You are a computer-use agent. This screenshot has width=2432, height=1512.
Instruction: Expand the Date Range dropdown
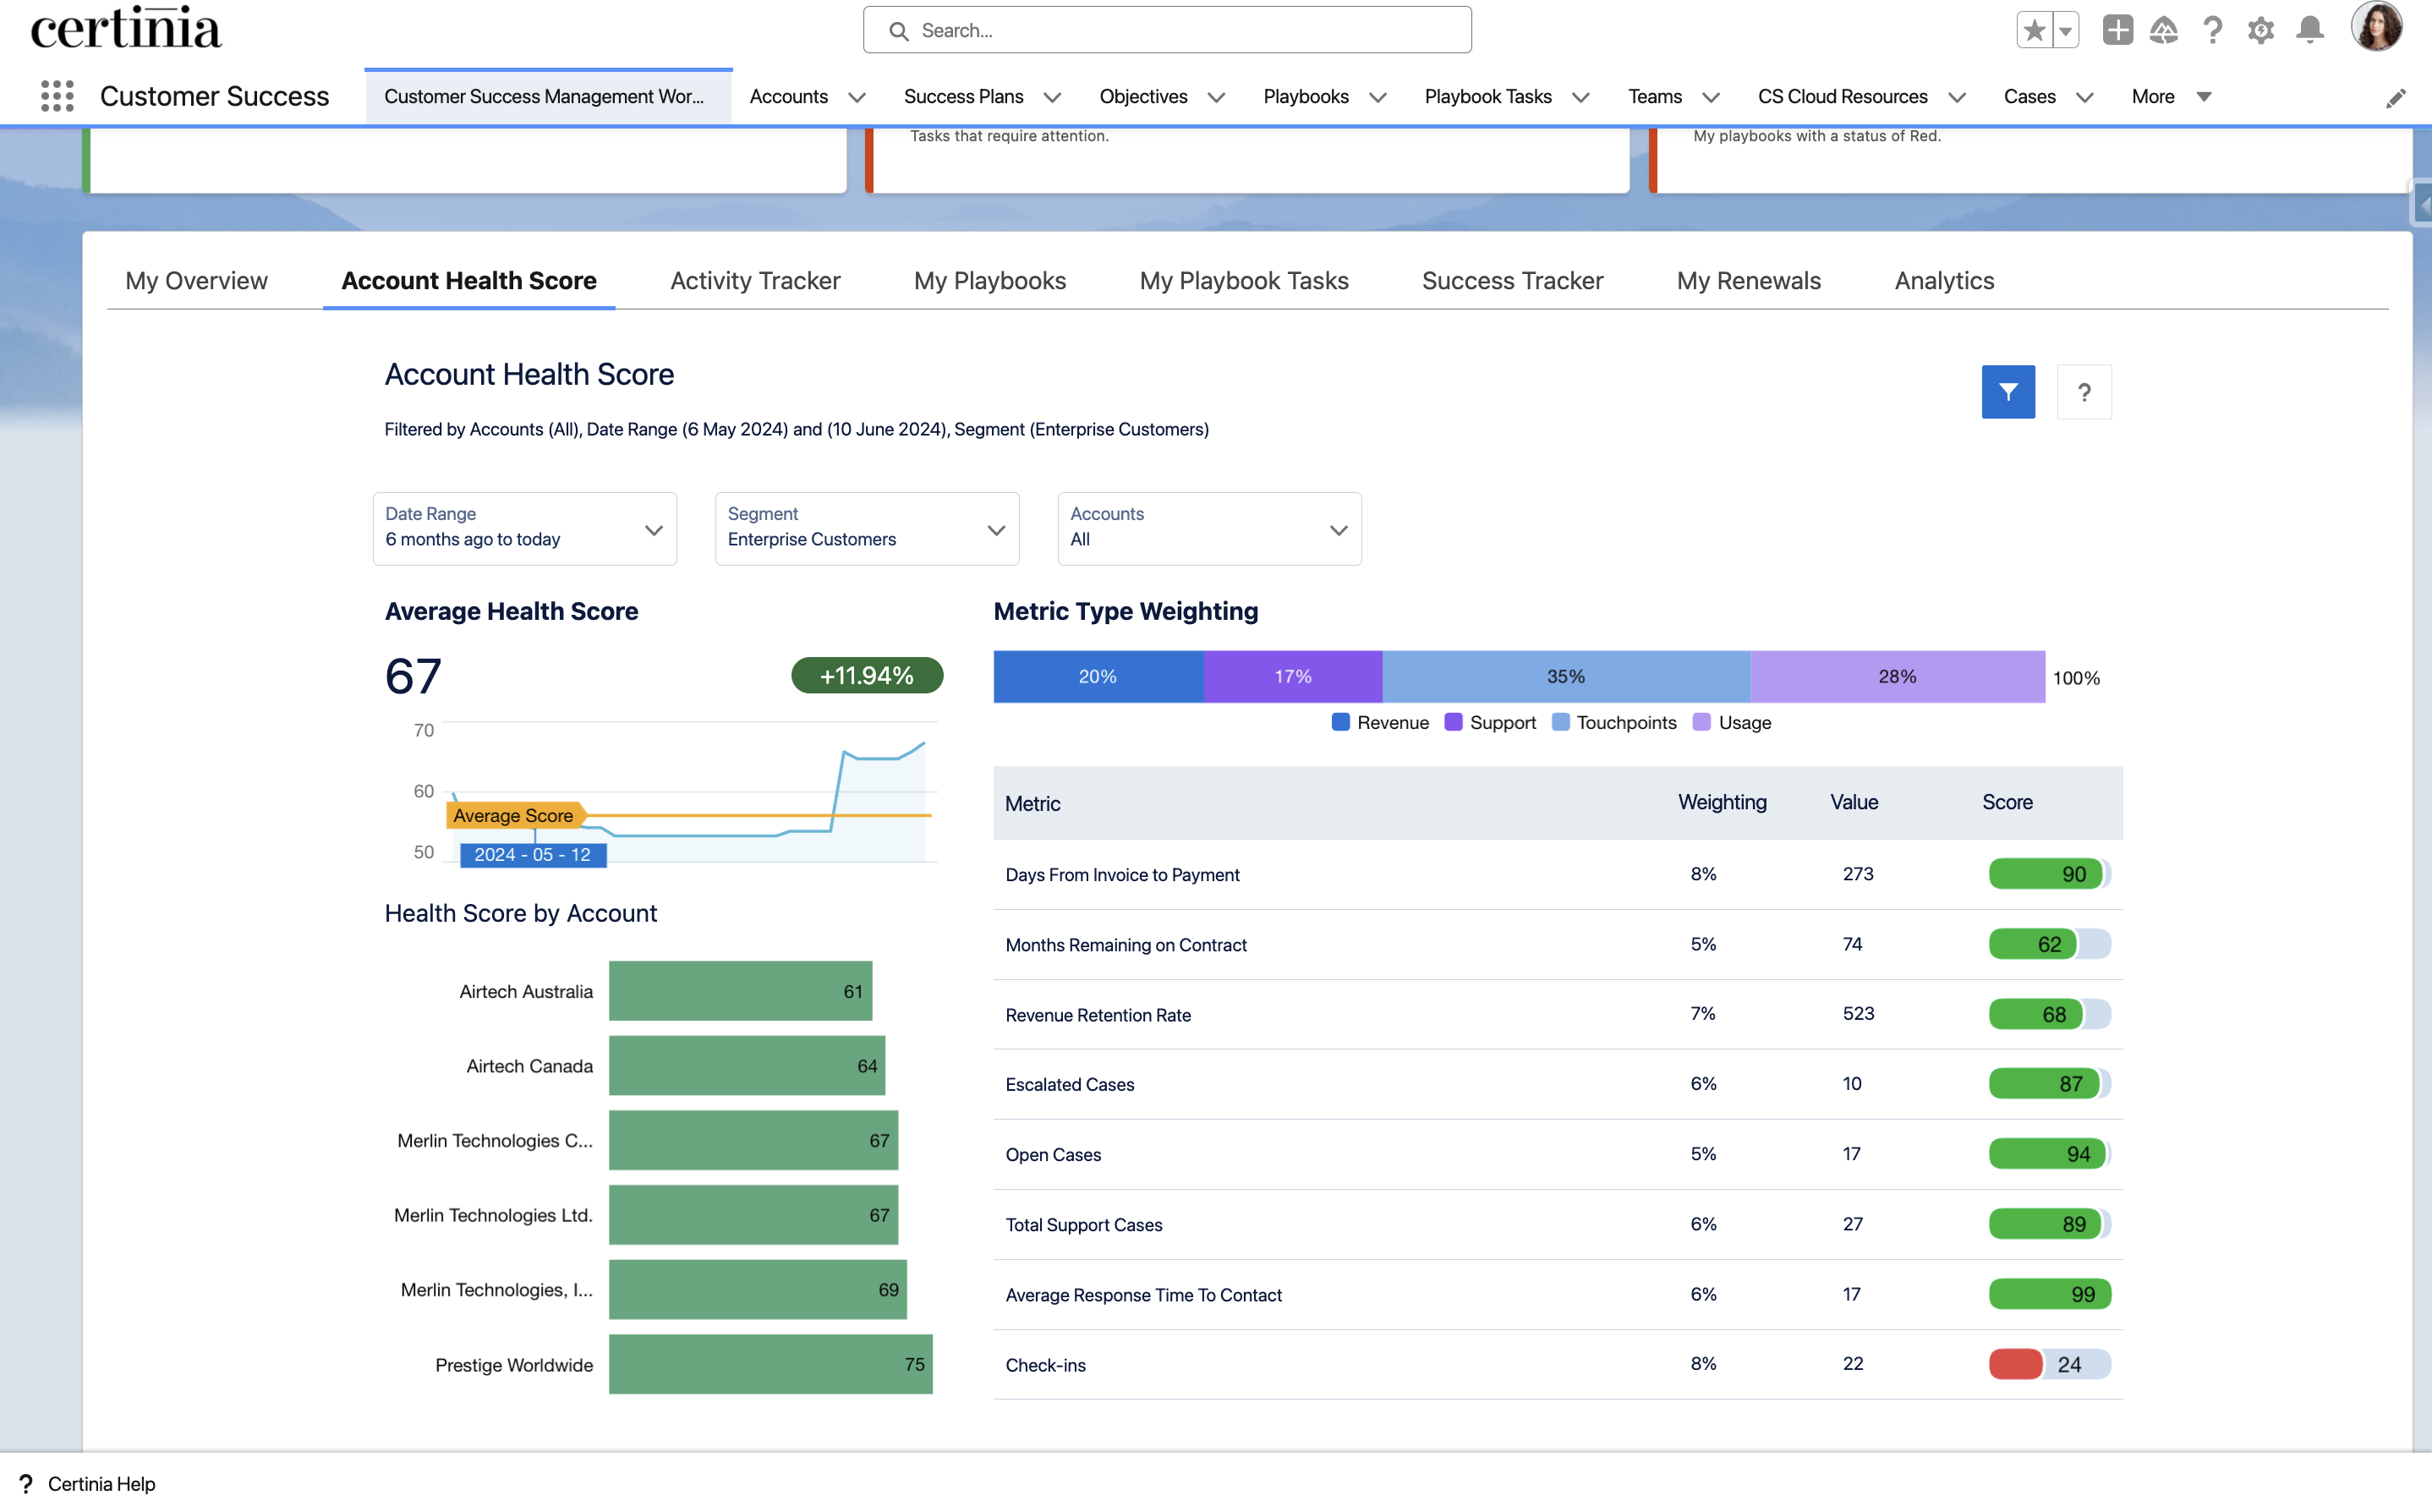[x=654, y=529]
